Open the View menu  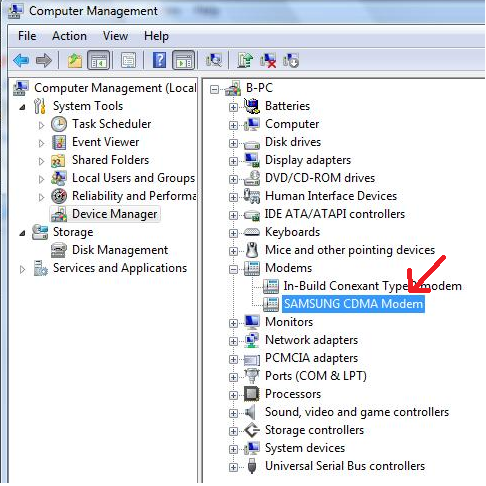[115, 36]
